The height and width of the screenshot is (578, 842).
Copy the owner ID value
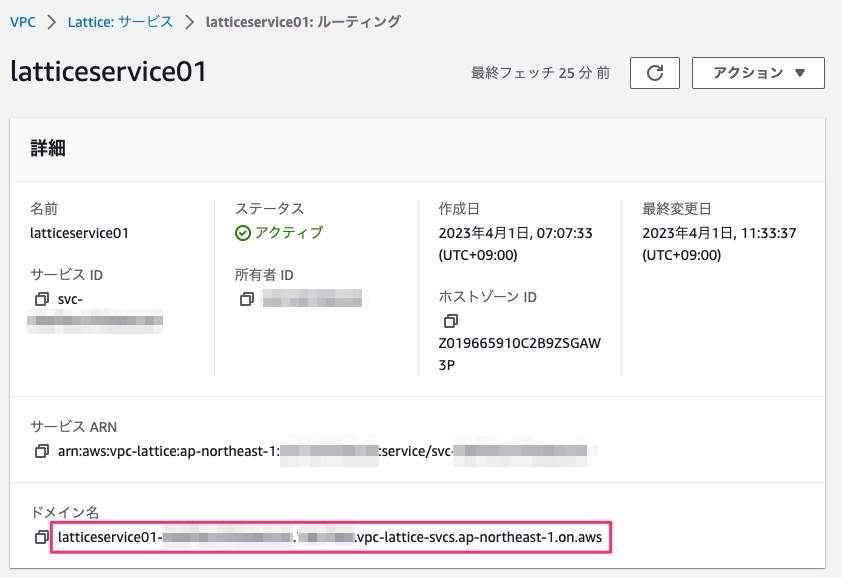(x=246, y=299)
